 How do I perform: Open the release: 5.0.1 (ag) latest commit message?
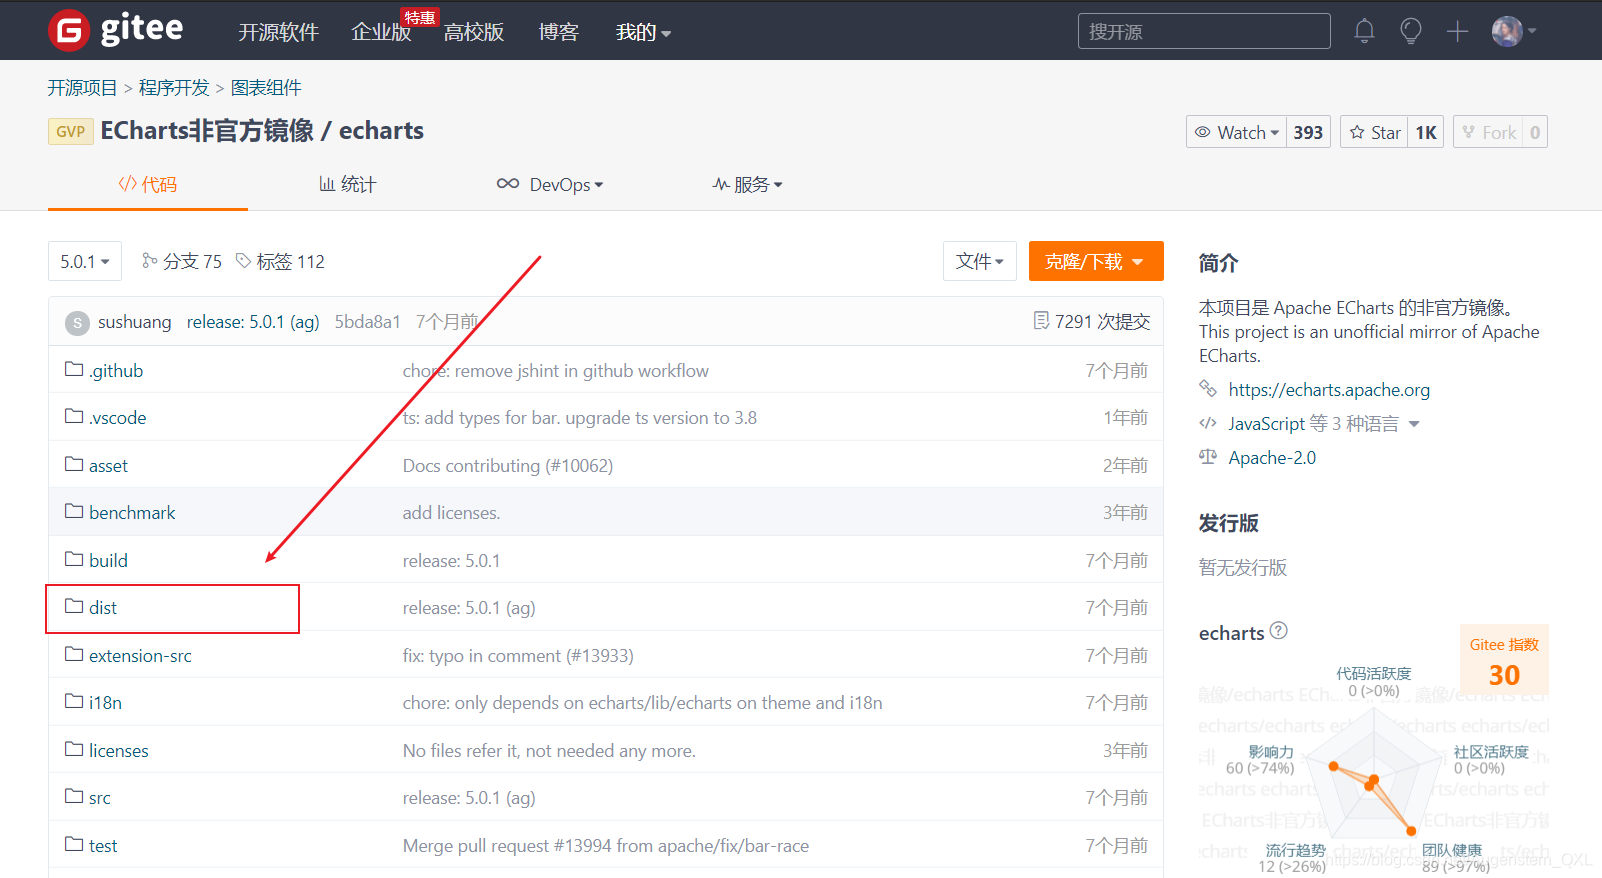point(253,322)
